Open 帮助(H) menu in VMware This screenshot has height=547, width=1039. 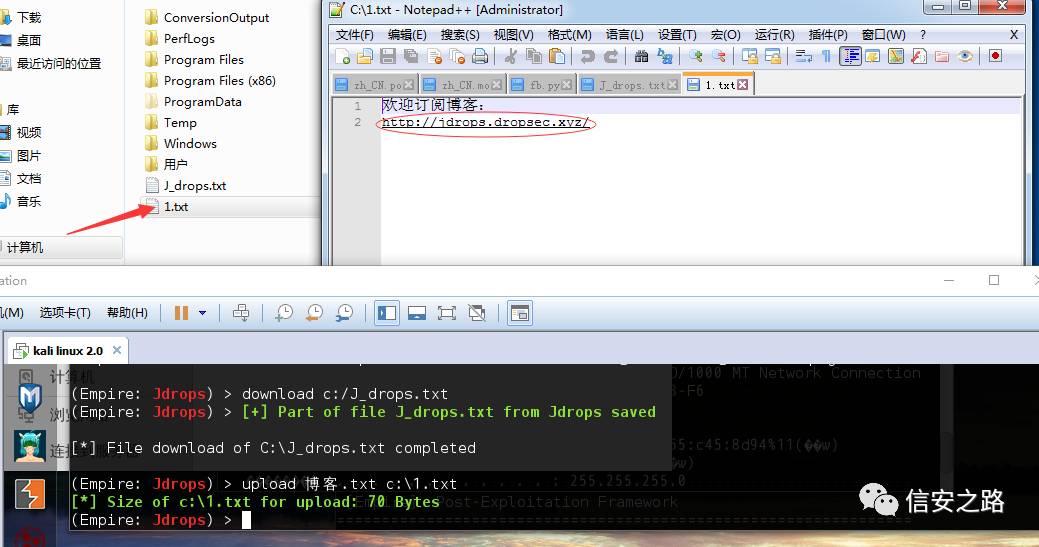(127, 313)
